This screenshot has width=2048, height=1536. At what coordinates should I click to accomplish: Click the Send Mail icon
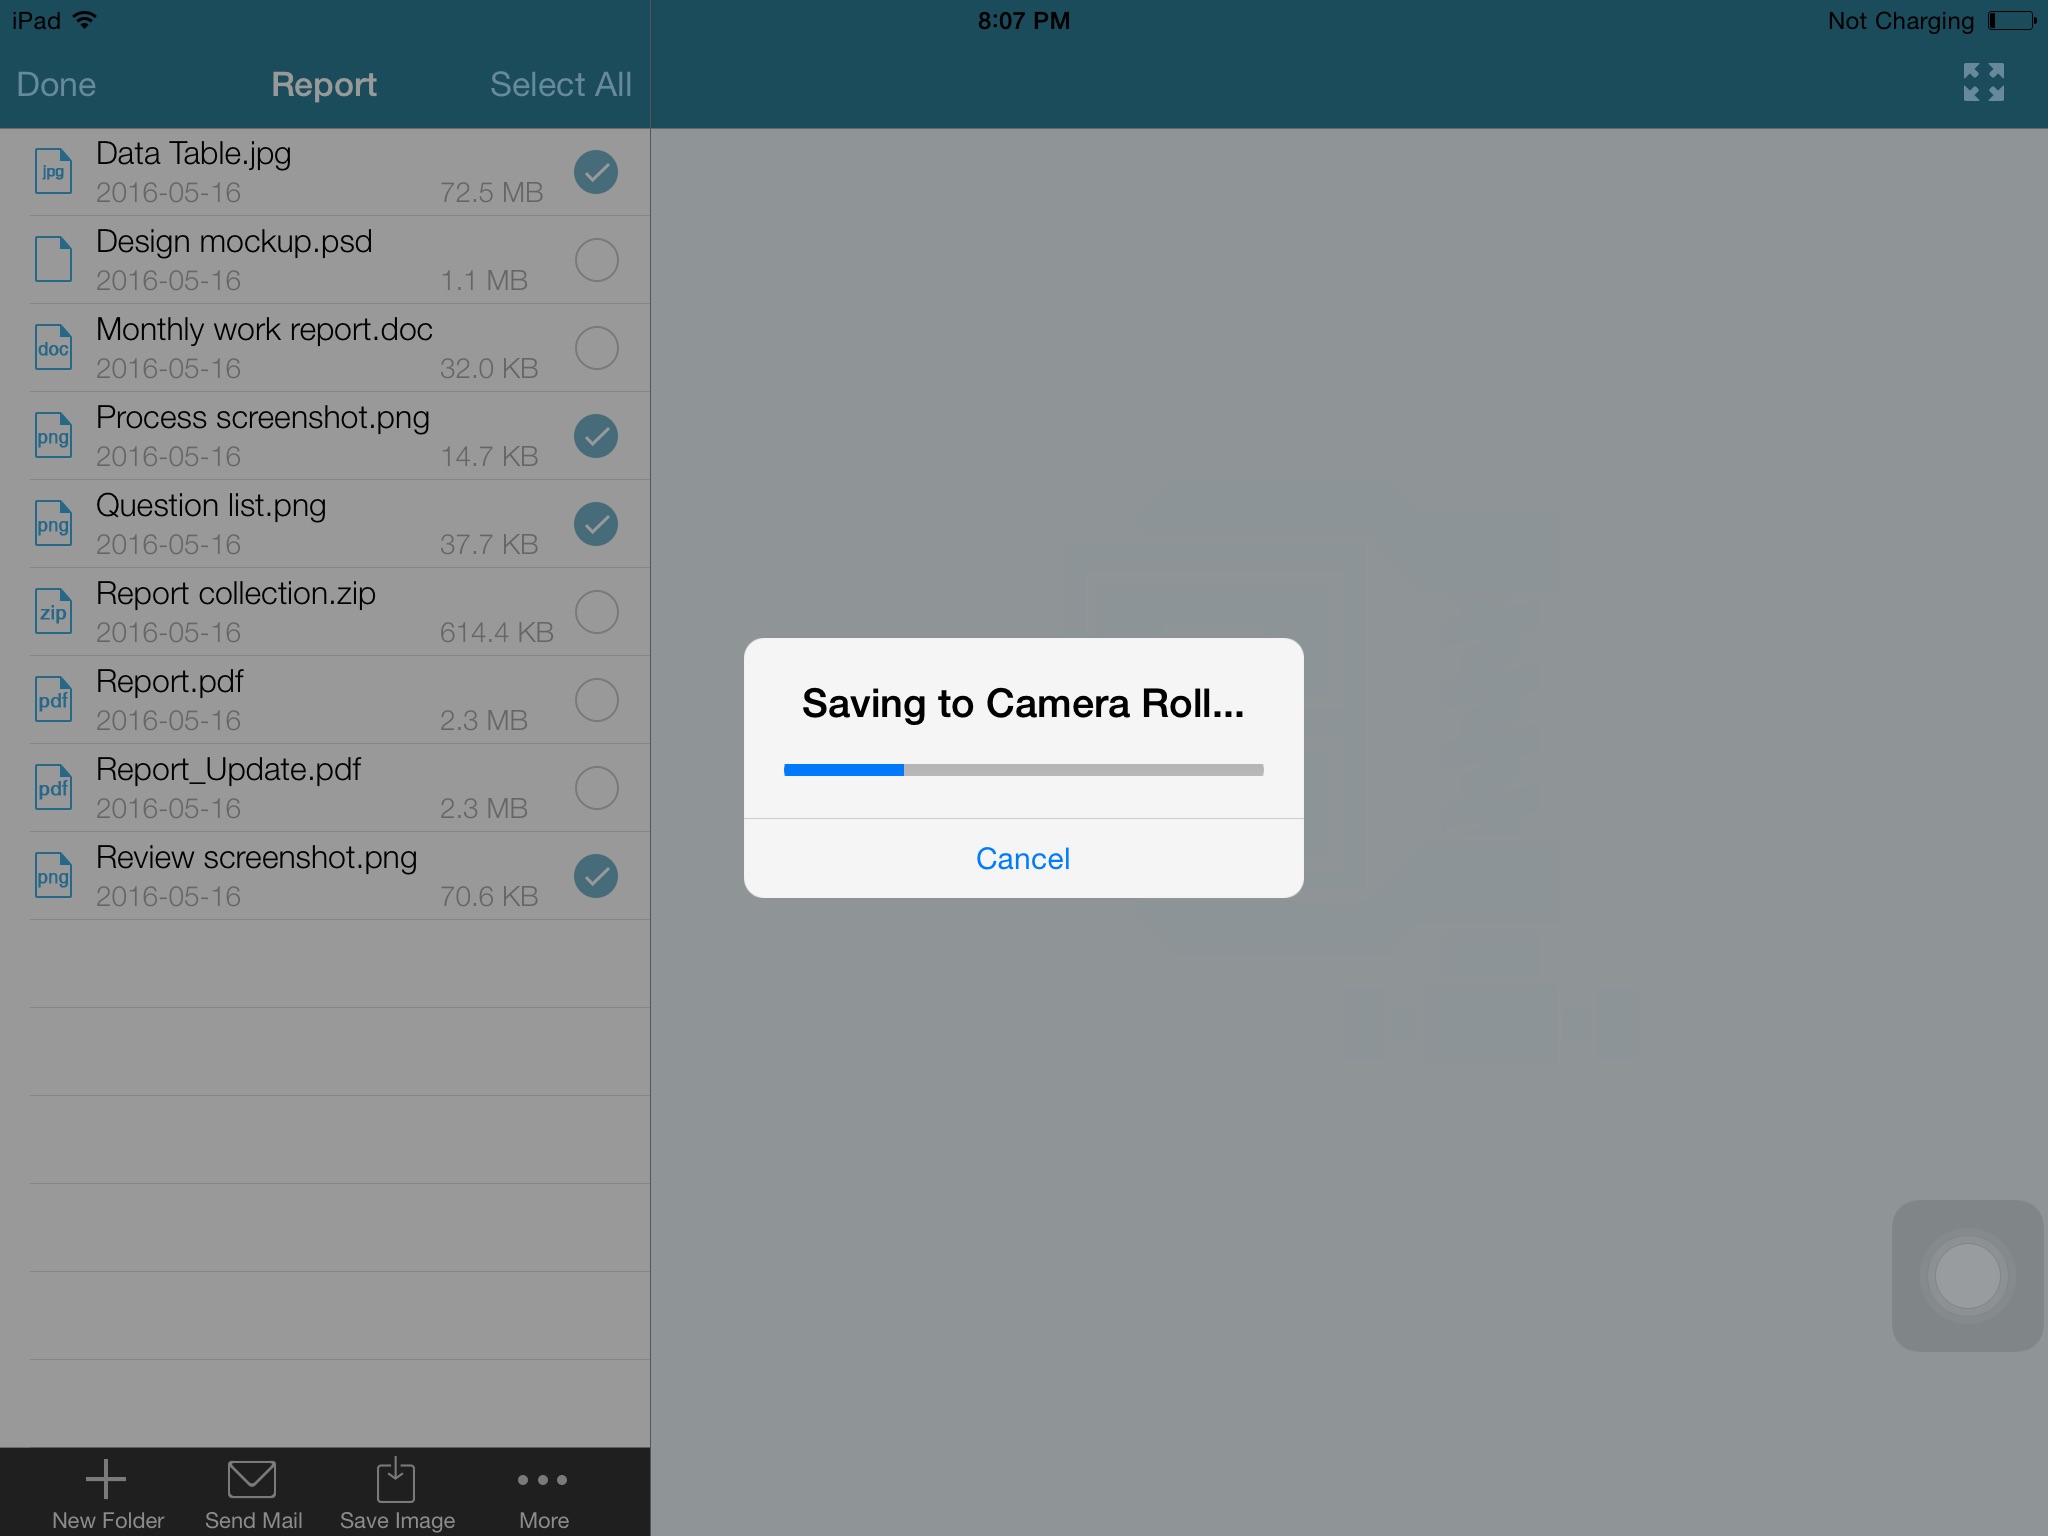pos(252,1471)
